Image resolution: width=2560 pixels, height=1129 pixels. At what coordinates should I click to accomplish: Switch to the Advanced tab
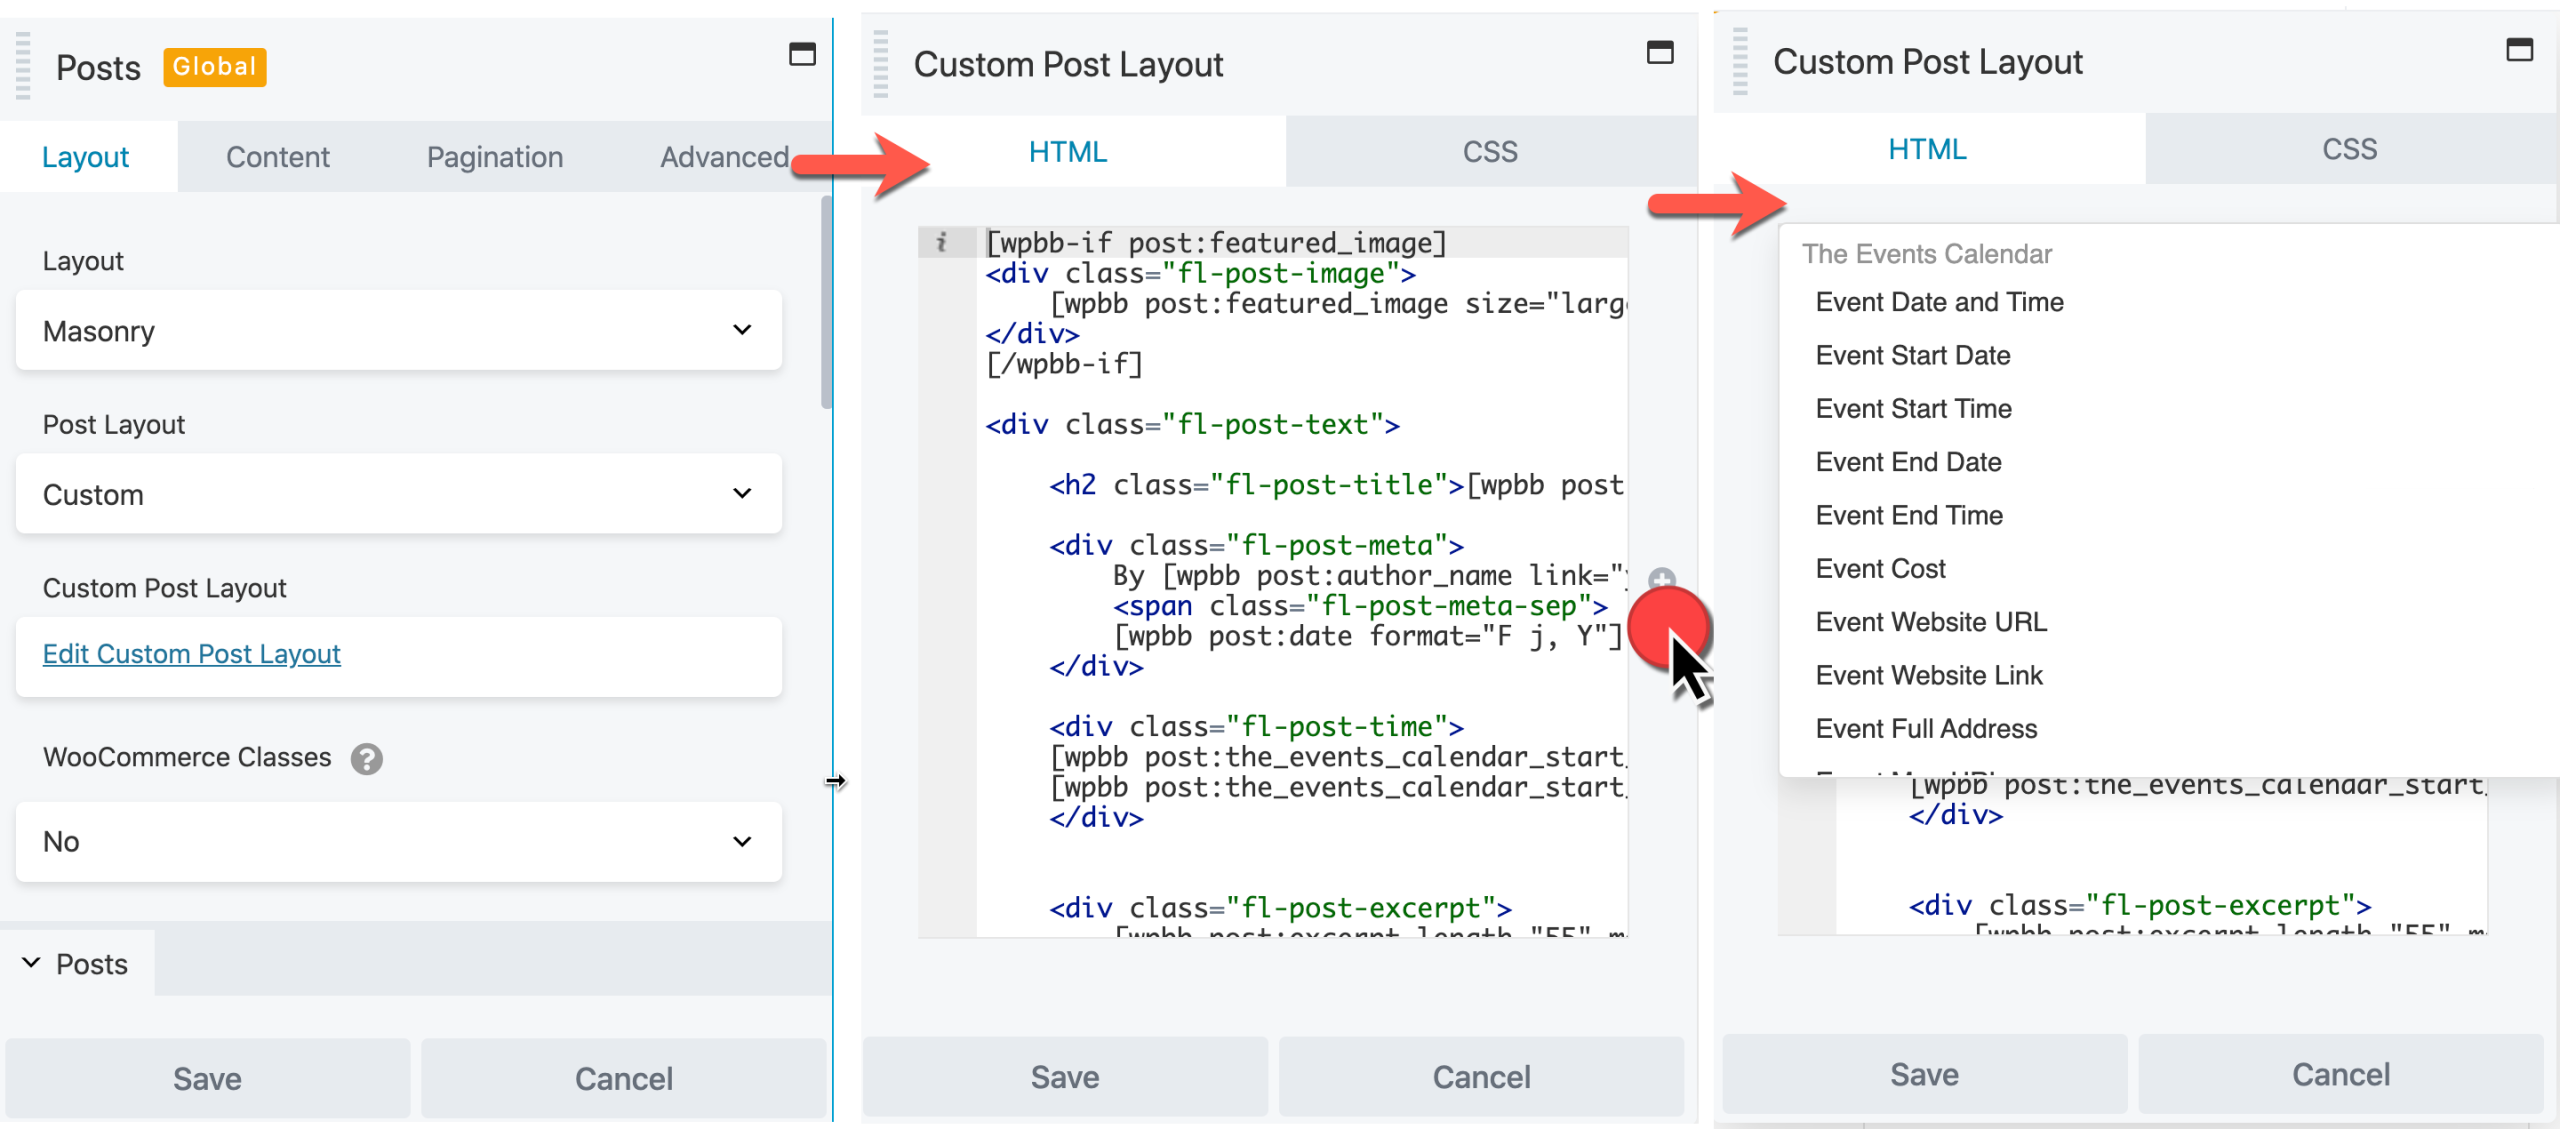[725, 157]
